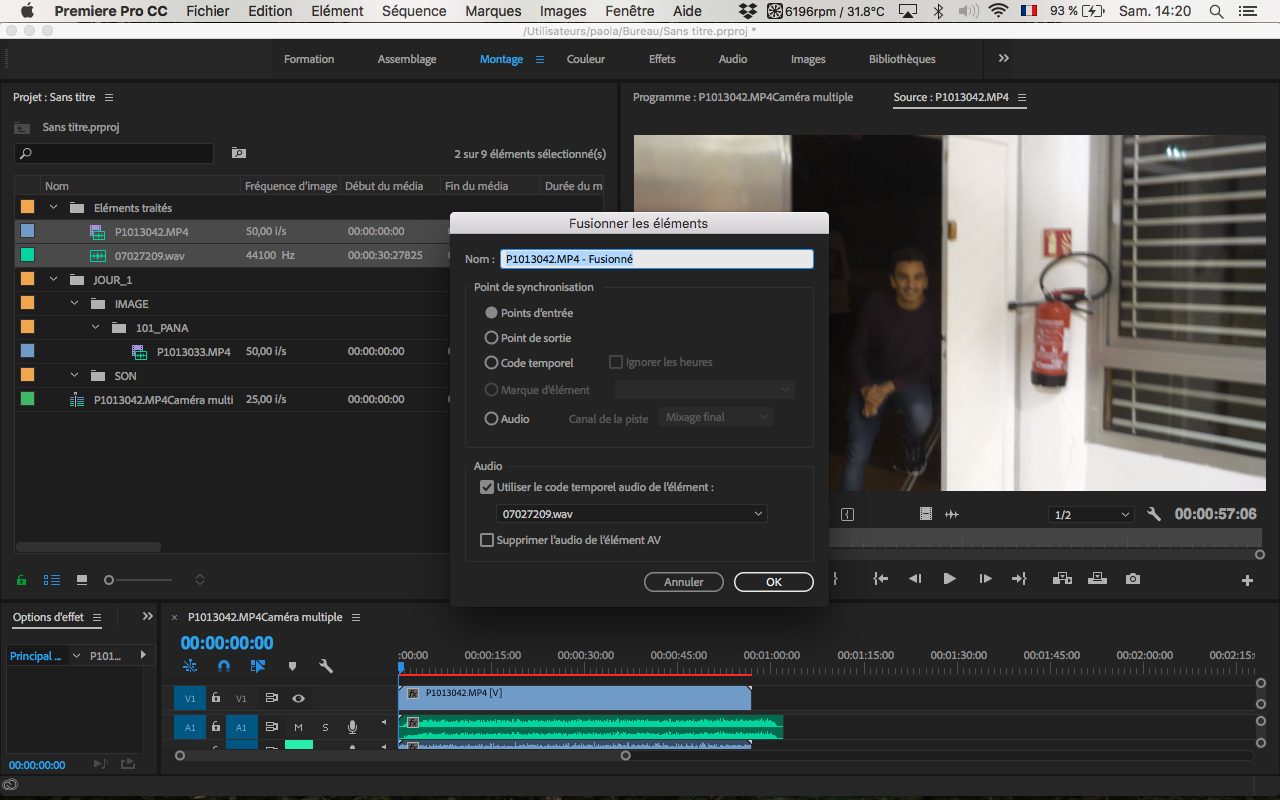Screen dimensions: 1280x800
Task: Open Source monitor resolution 1/2 dropdown
Action: pos(1091,515)
